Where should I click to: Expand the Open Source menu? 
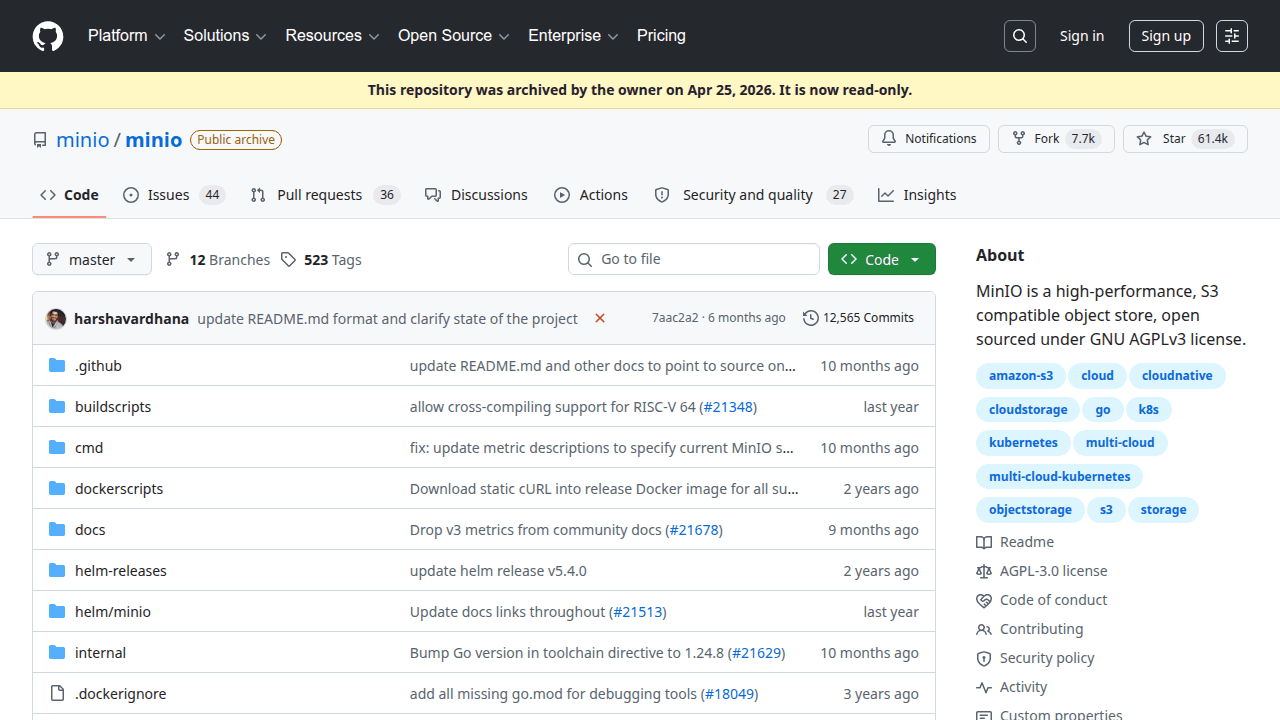(x=454, y=36)
